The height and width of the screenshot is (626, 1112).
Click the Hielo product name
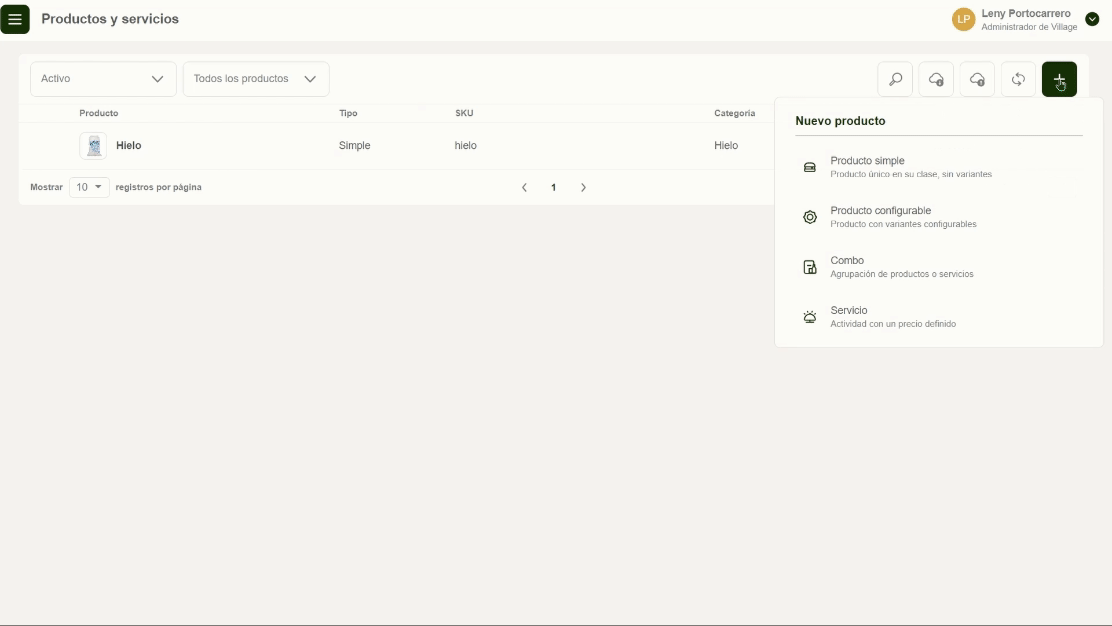[128, 145]
